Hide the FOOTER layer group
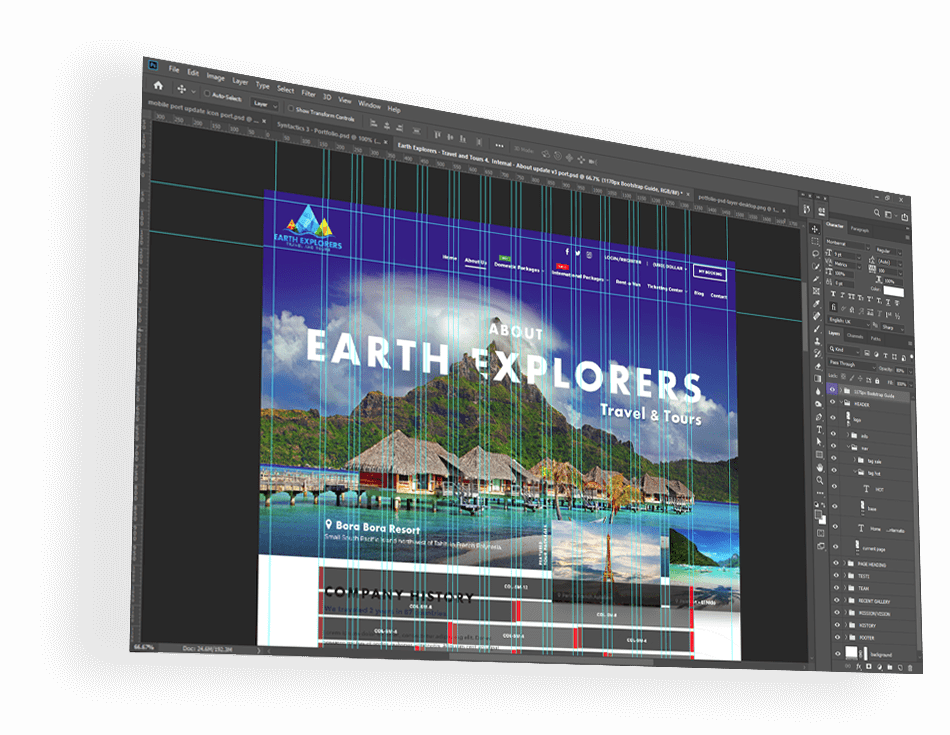Image resolution: width=950 pixels, height=735 pixels. pos(837,637)
